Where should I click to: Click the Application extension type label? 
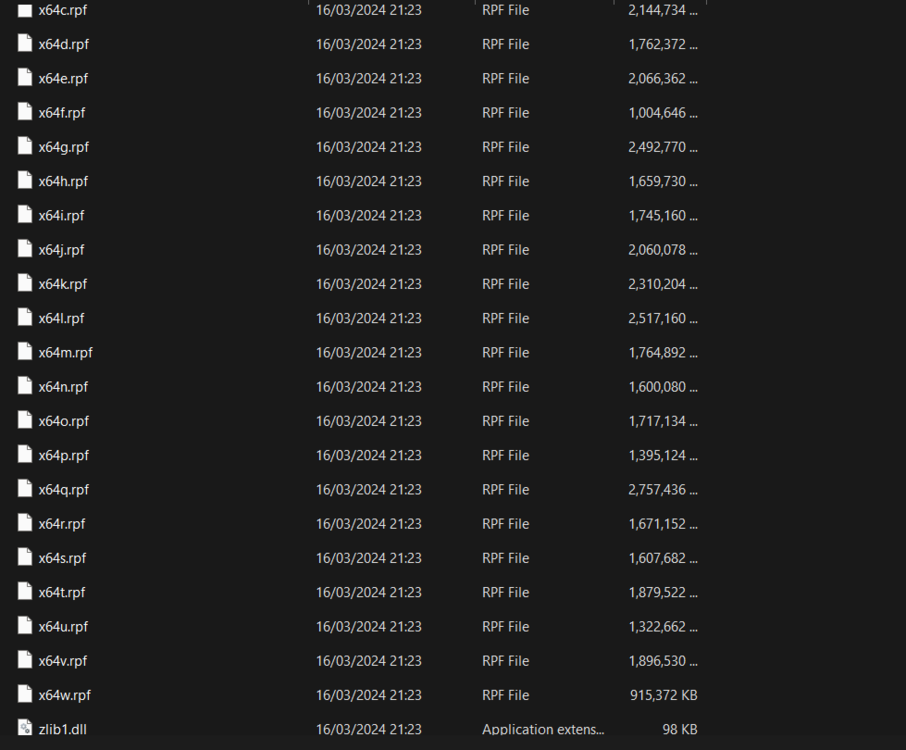click(543, 729)
